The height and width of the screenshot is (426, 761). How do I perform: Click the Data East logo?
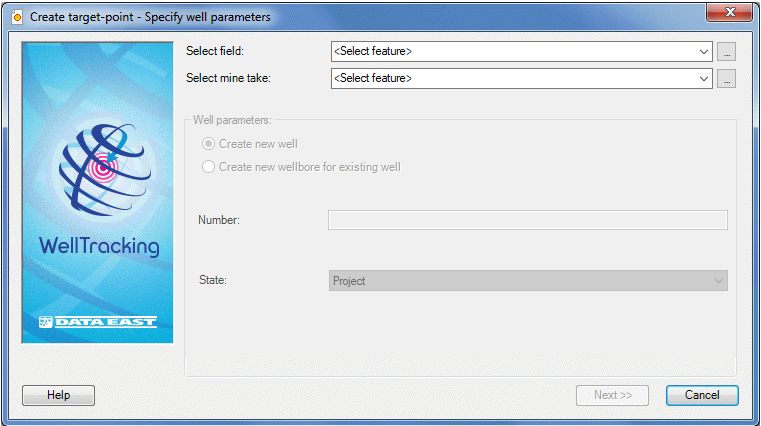(98, 322)
